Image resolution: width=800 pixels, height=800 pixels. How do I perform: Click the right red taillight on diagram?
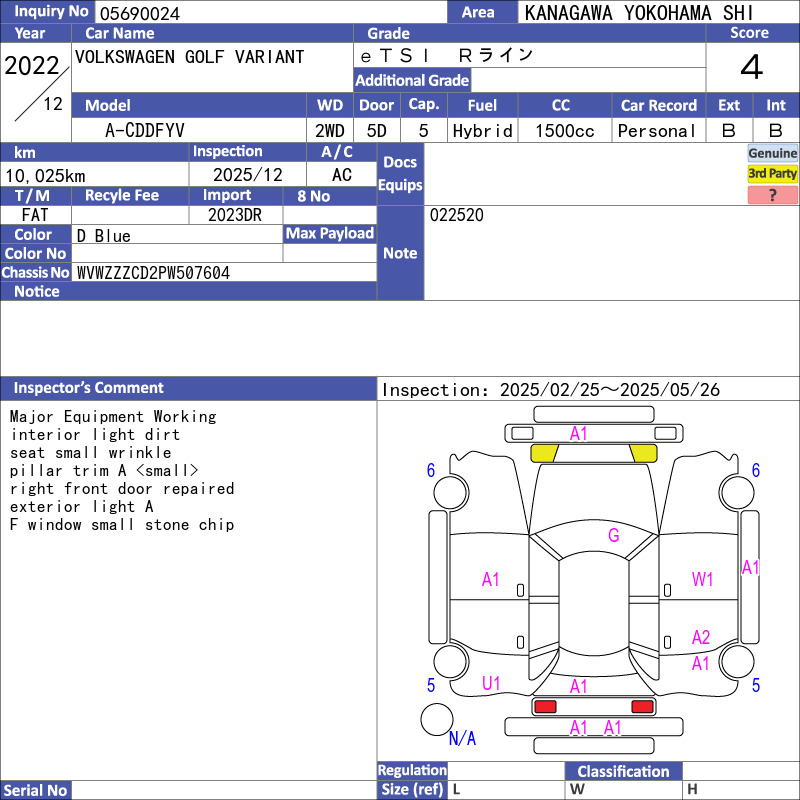pos(642,707)
